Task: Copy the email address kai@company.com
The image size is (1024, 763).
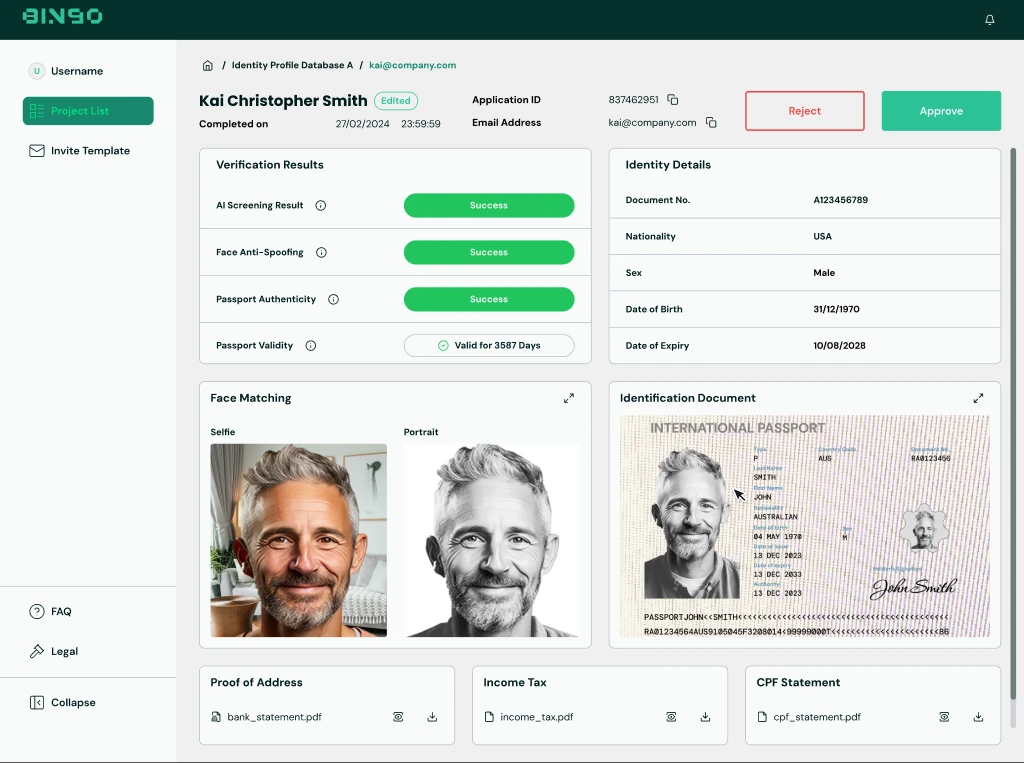Action: (711, 123)
